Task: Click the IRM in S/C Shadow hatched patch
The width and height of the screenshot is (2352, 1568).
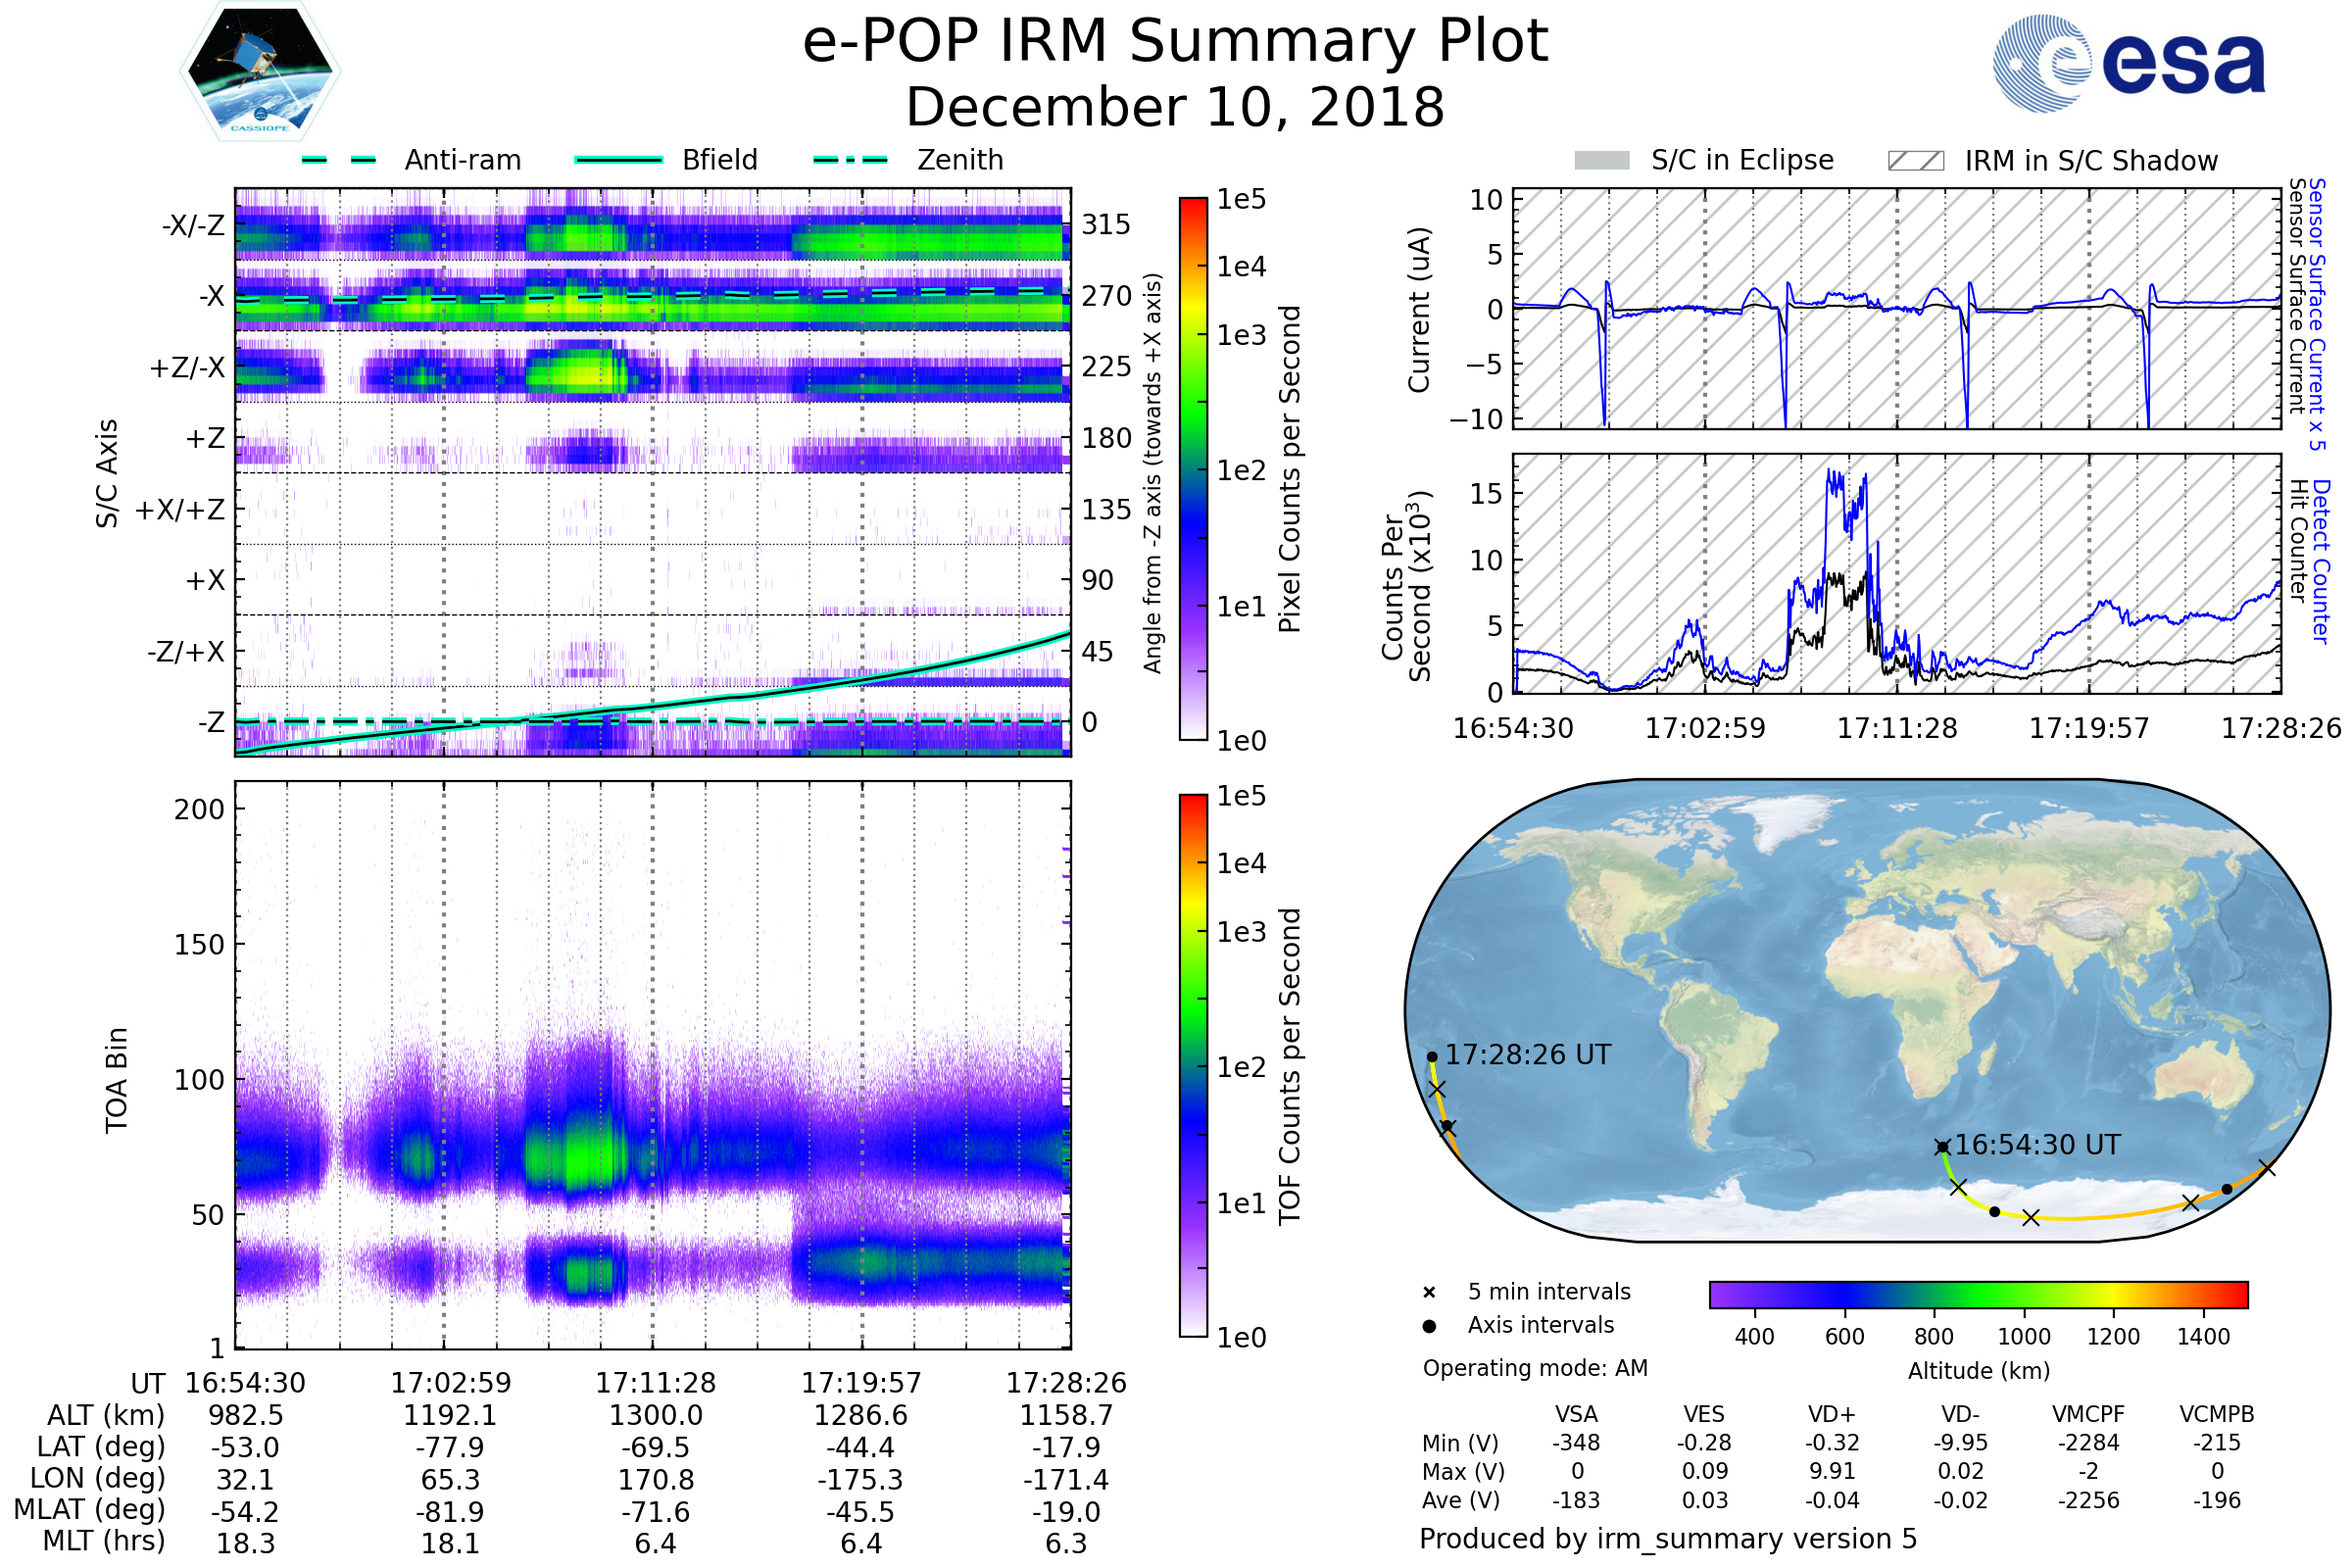Action: point(1915,161)
